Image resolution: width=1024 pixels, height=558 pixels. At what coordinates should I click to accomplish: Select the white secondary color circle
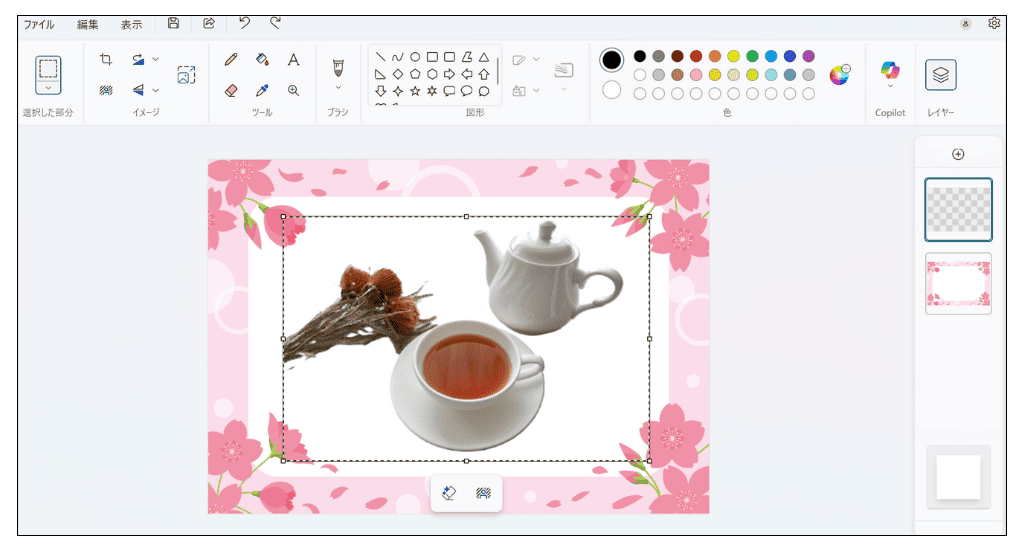(611, 90)
